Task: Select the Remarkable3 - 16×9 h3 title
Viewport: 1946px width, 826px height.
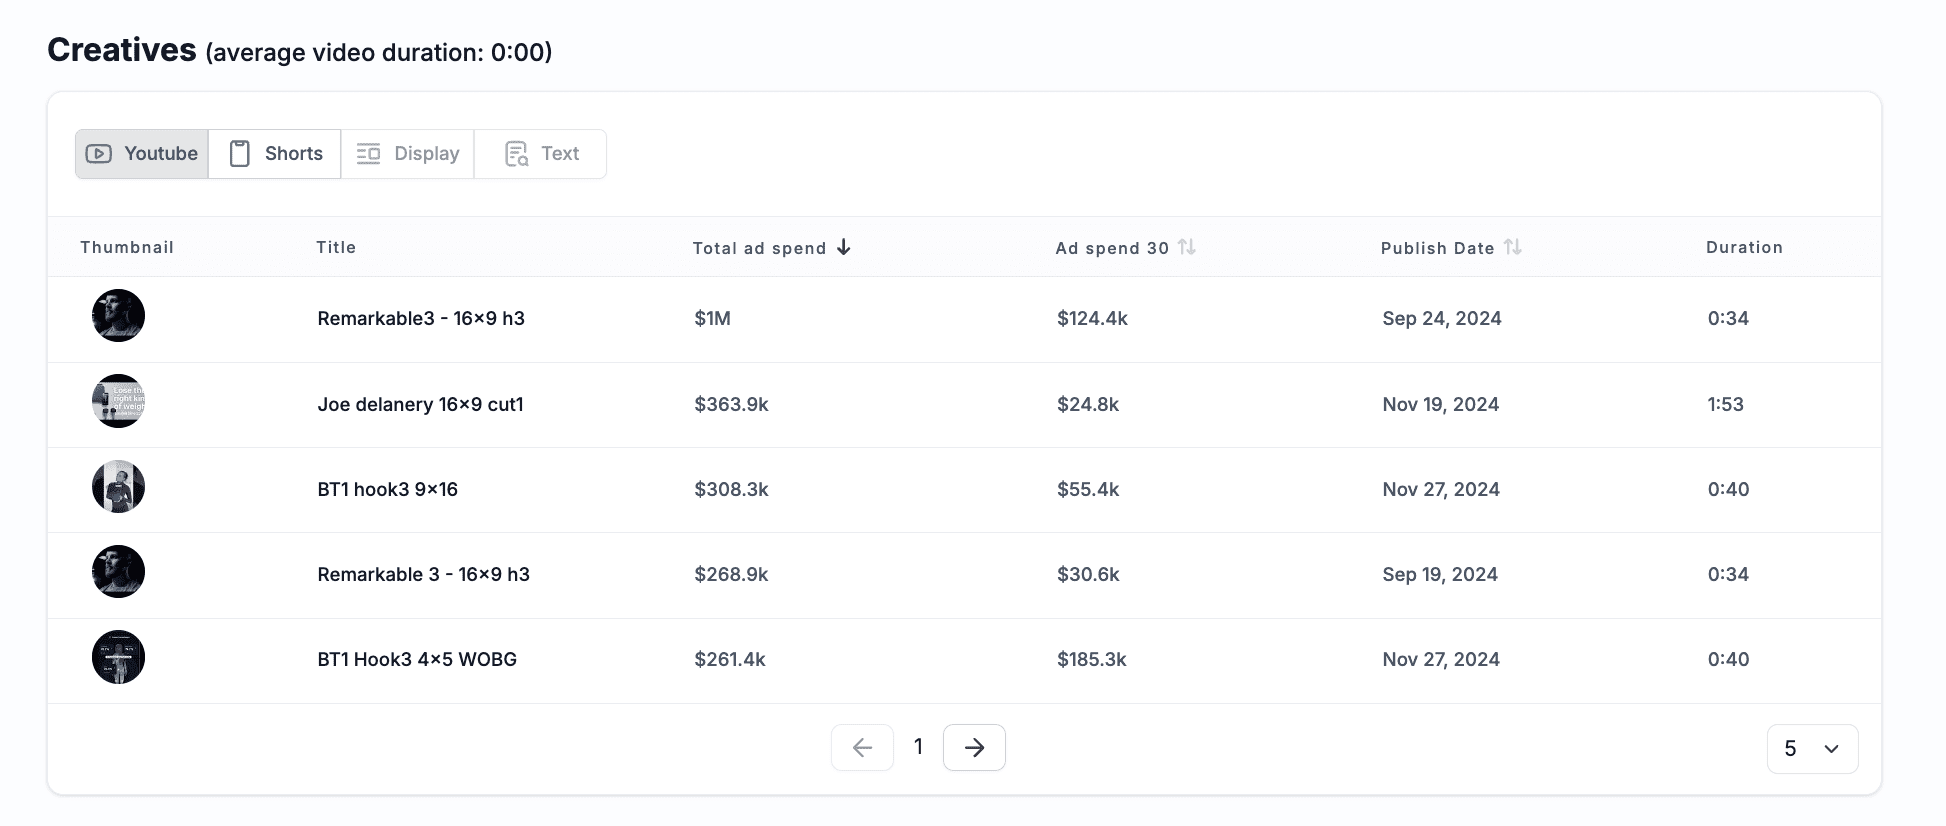Action: coord(421,319)
